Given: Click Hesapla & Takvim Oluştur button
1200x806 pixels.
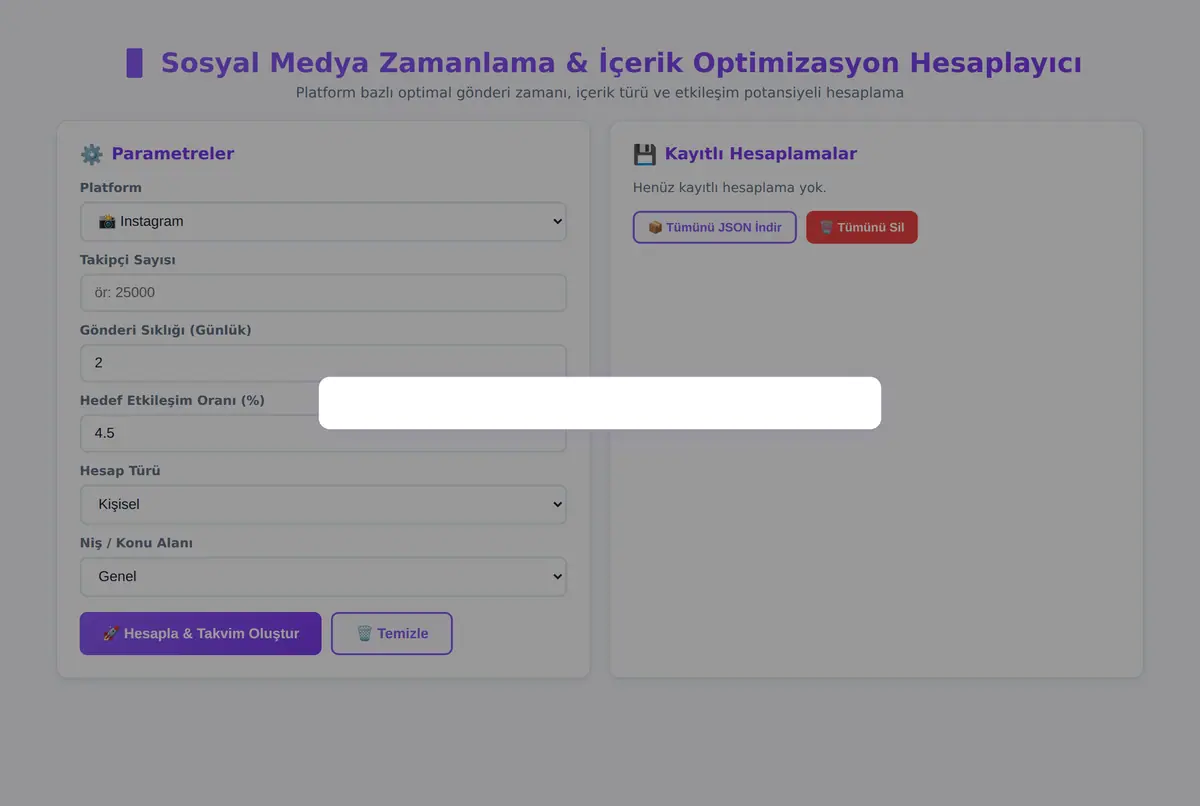Looking at the screenshot, I should (200, 633).
